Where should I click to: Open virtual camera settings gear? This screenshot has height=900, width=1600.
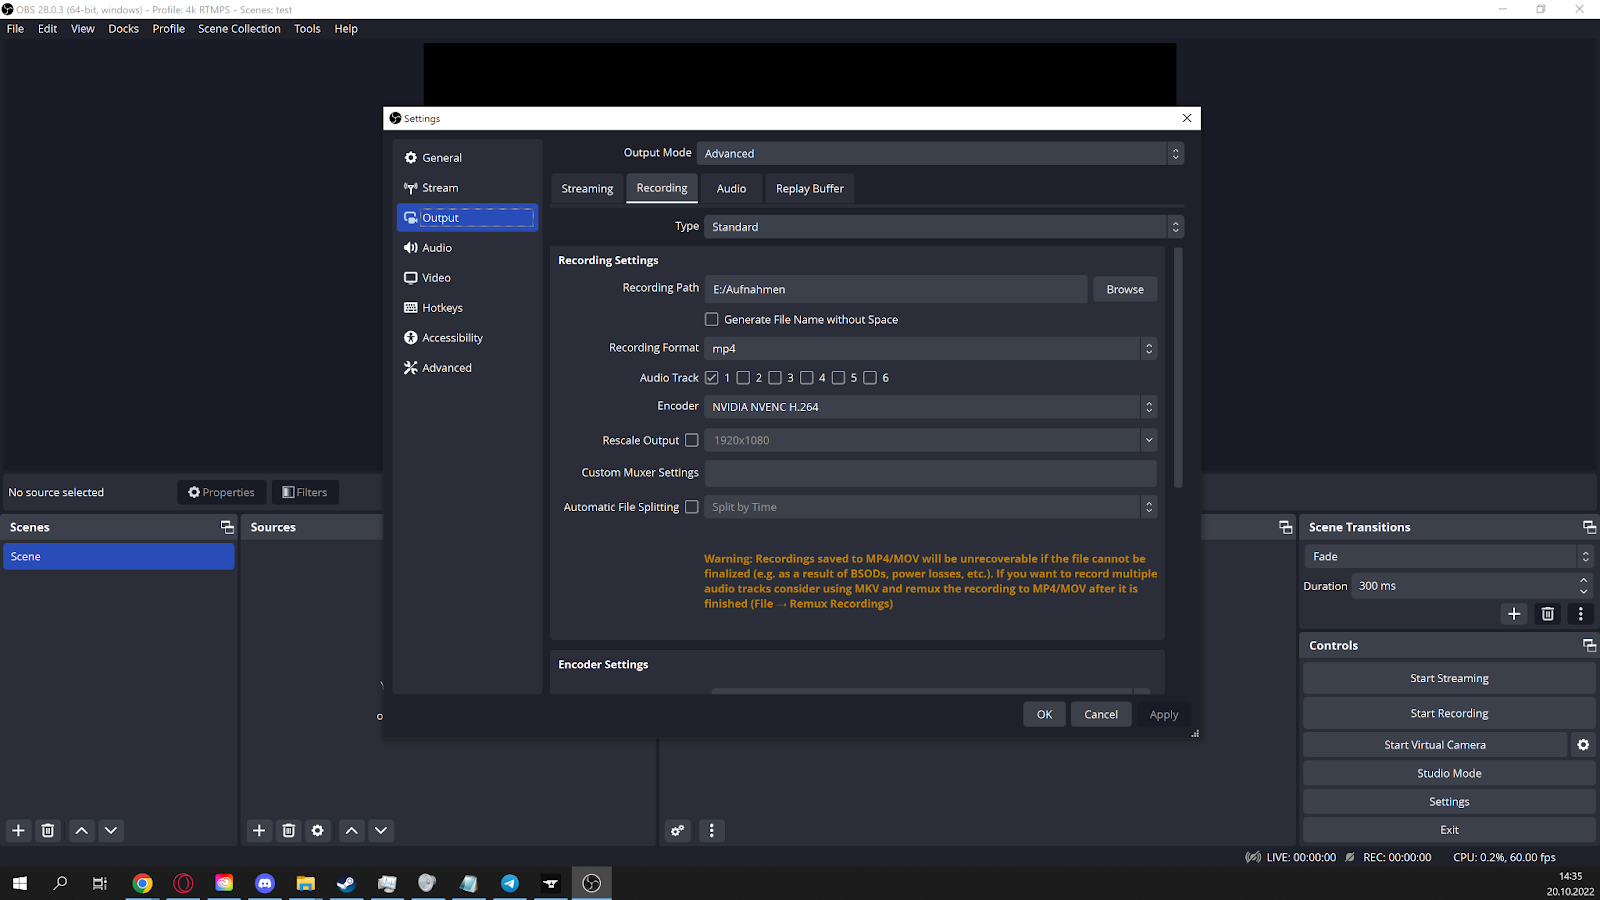[x=1583, y=745]
